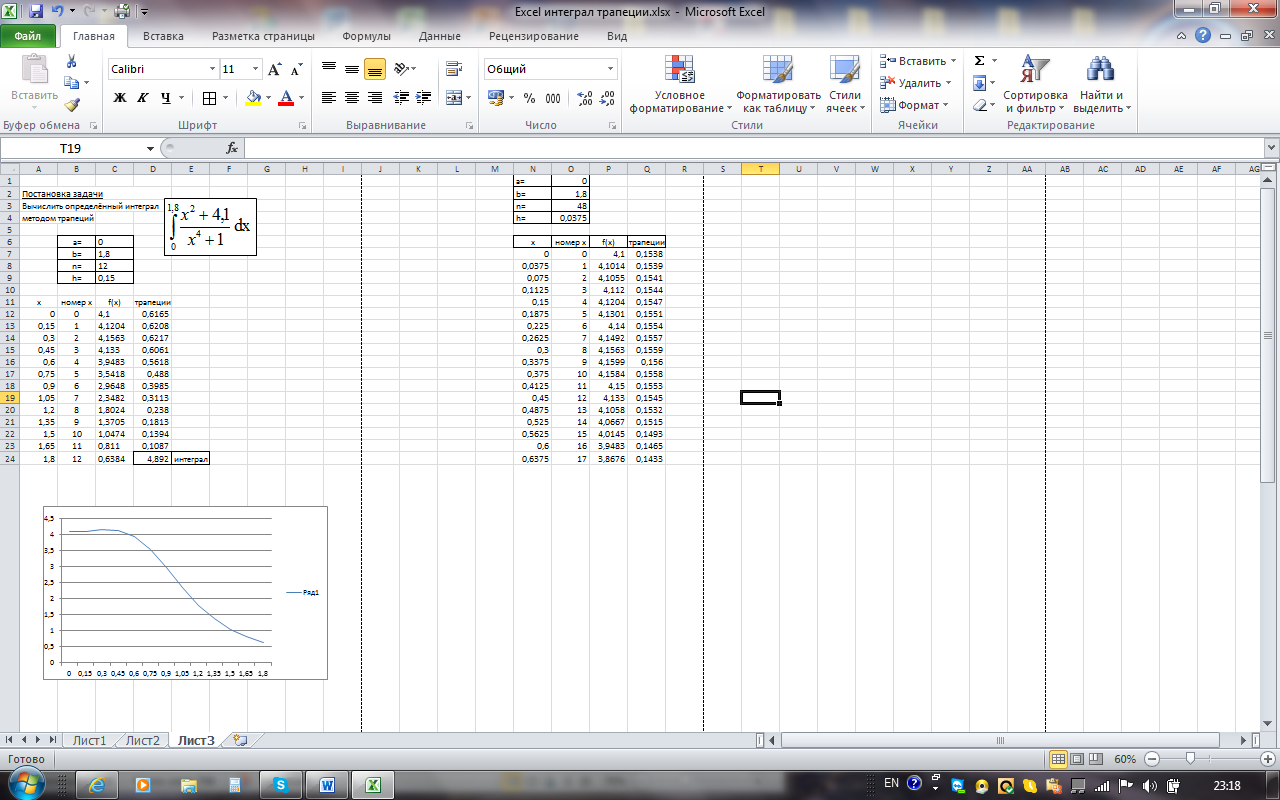1280x800 pixels.
Task: Redo the last undone action
Action: click(x=90, y=12)
